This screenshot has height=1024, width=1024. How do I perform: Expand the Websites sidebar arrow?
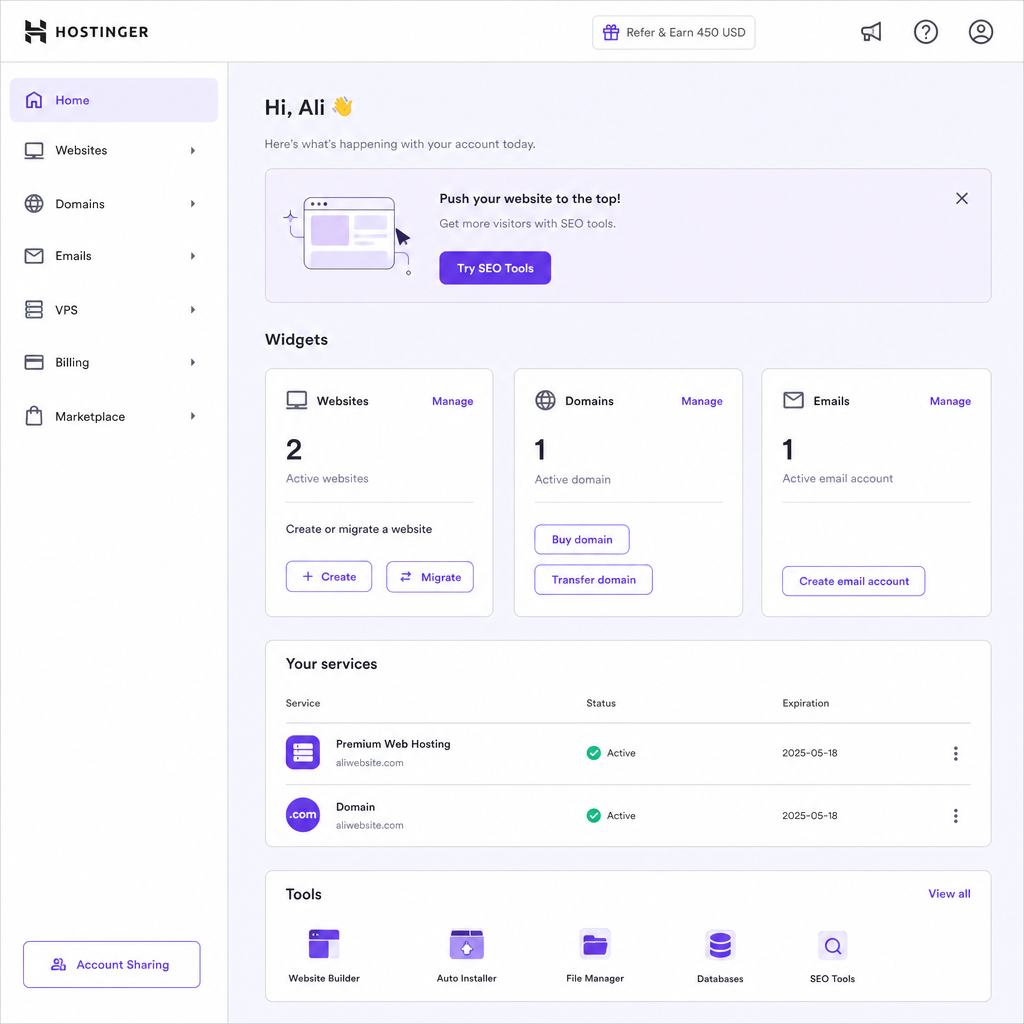pyautogui.click(x=193, y=151)
